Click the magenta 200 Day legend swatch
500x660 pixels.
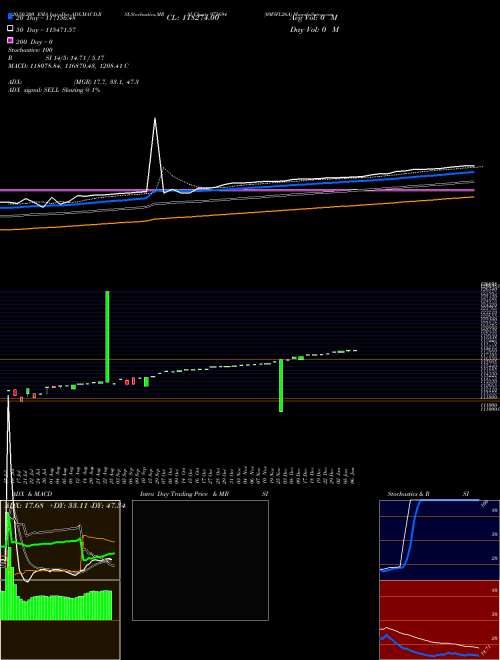coord(10,40)
